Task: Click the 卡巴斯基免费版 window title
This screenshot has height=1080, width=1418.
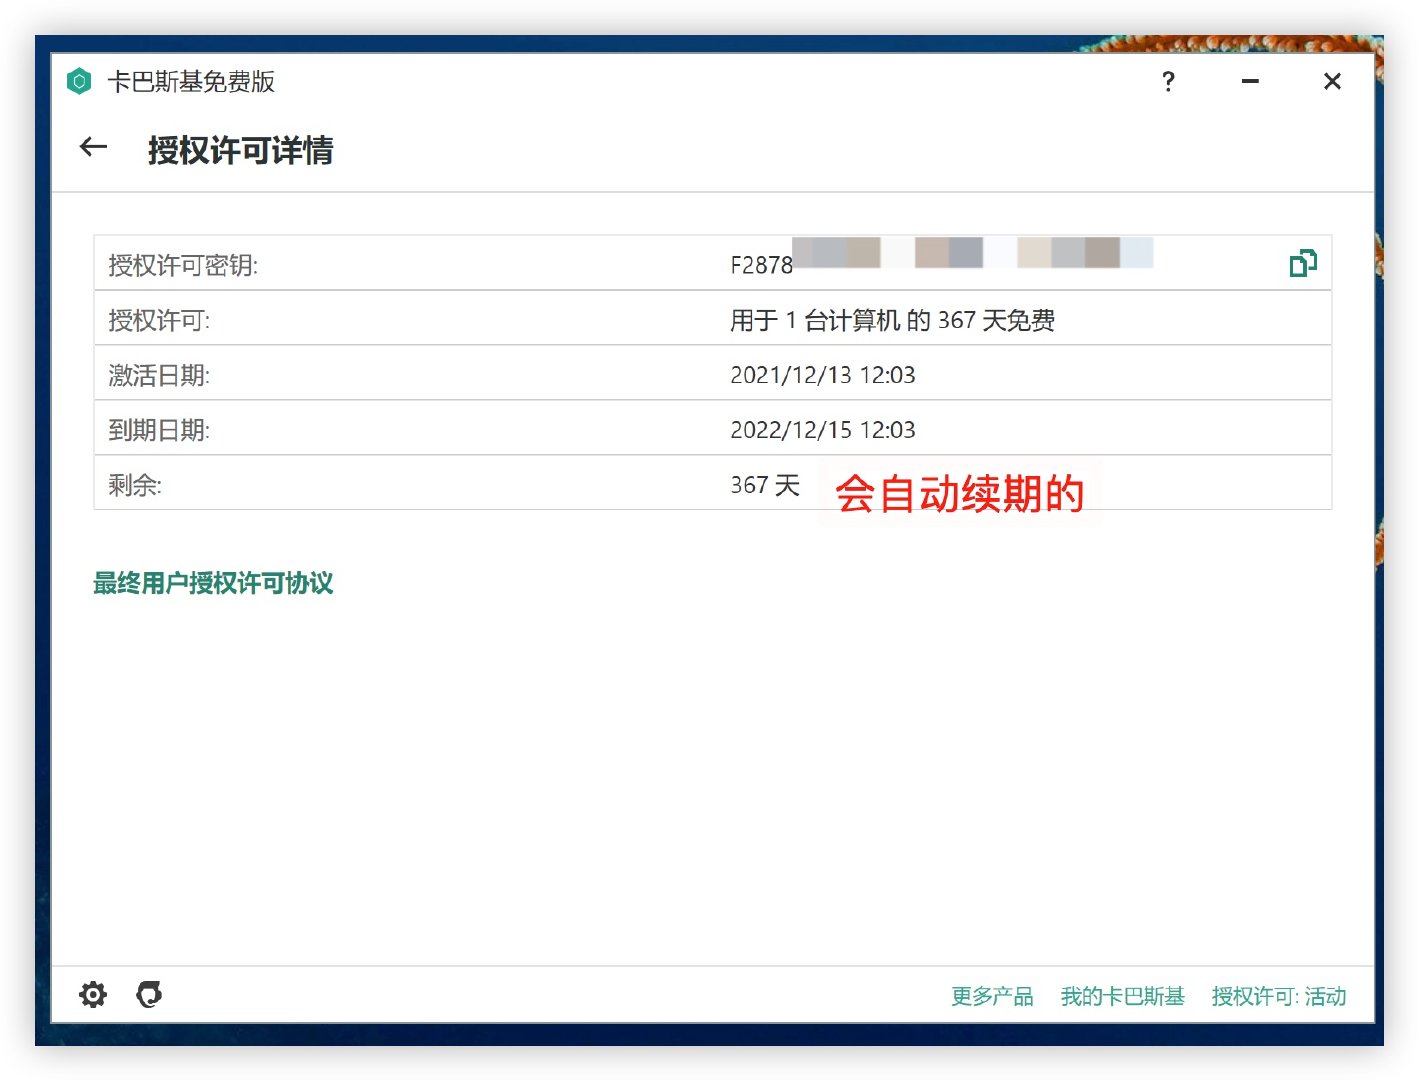Action: (x=191, y=81)
